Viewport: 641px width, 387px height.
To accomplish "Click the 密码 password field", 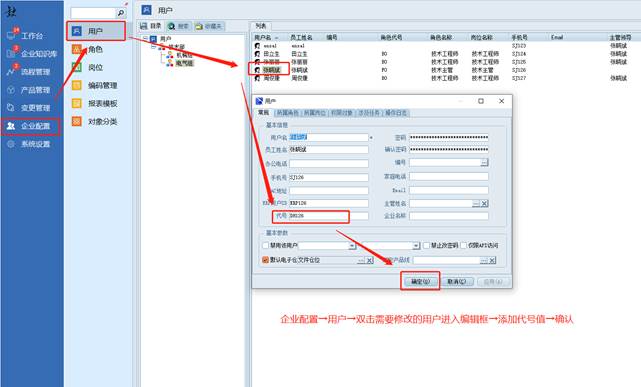I will click(x=449, y=137).
